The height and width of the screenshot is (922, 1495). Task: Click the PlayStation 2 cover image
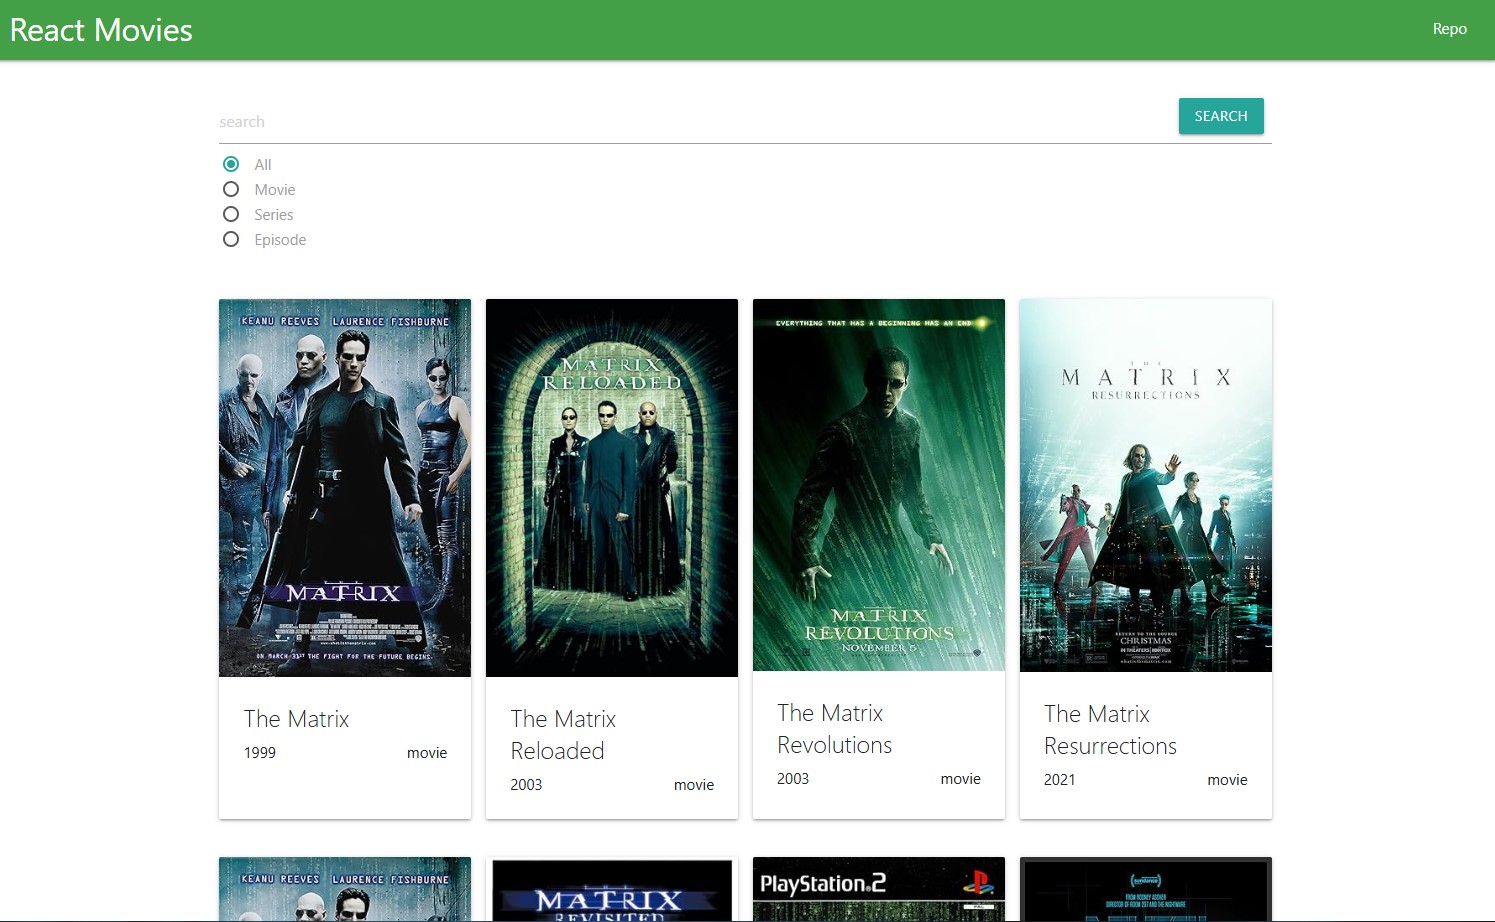(x=879, y=889)
